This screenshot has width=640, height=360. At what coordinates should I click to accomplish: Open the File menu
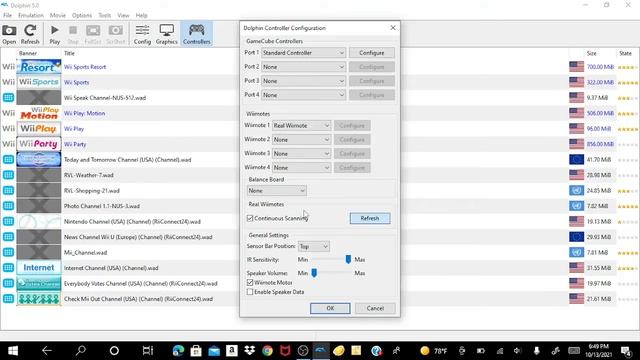7,15
